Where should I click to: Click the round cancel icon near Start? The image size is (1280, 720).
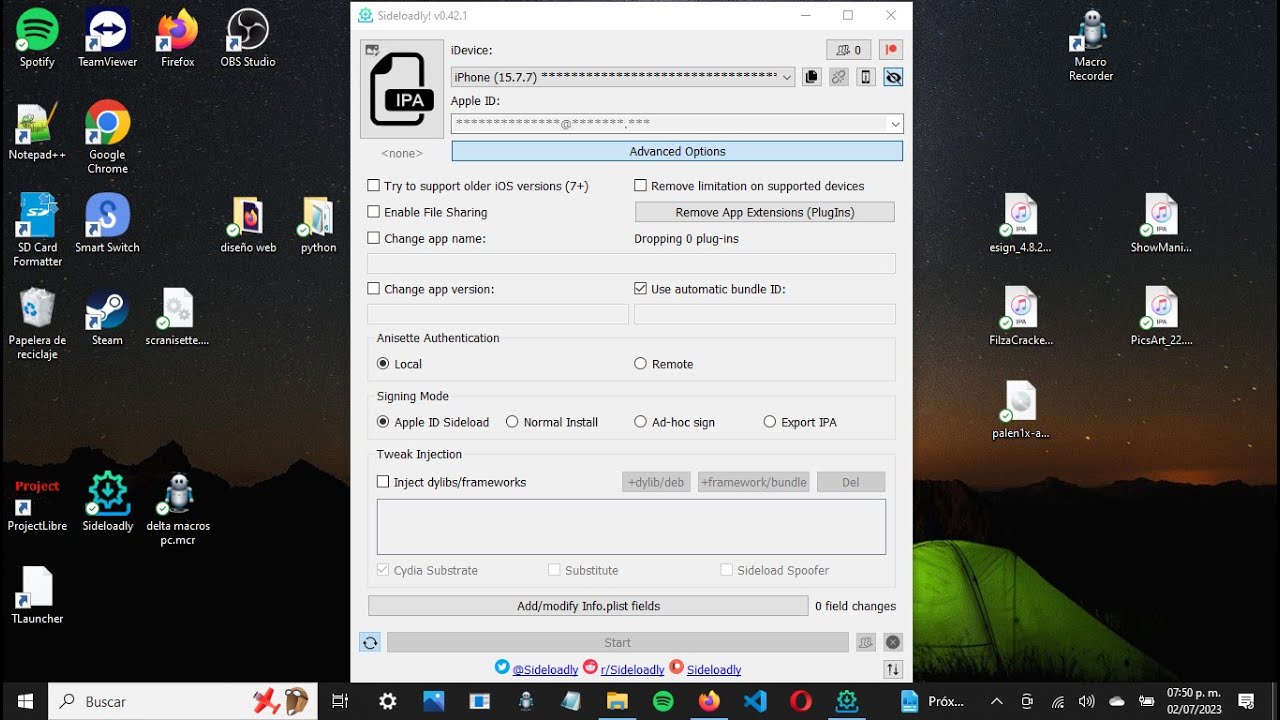coord(893,643)
